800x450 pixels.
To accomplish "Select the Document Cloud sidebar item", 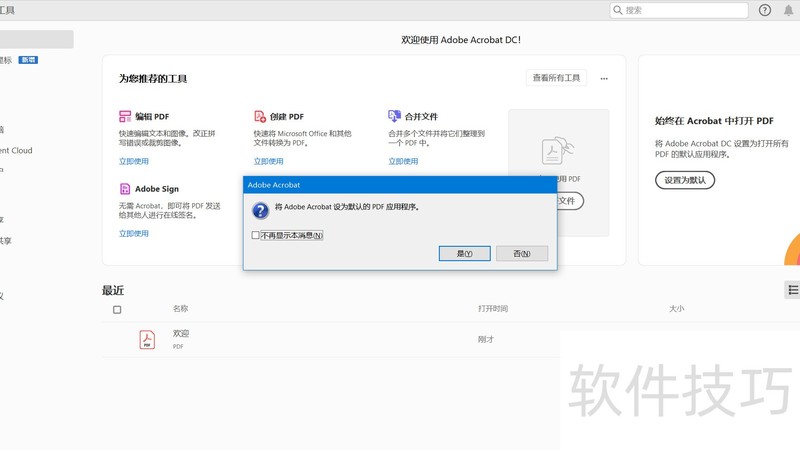I will (16, 151).
